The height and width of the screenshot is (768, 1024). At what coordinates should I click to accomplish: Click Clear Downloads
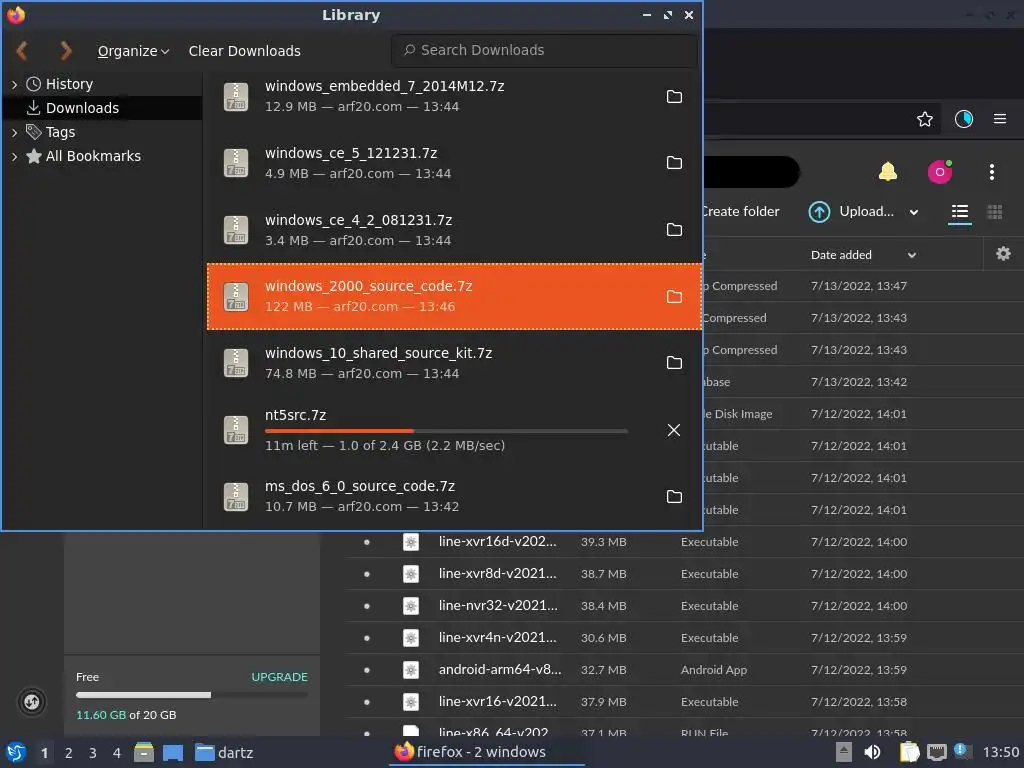pyautogui.click(x=244, y=51)
